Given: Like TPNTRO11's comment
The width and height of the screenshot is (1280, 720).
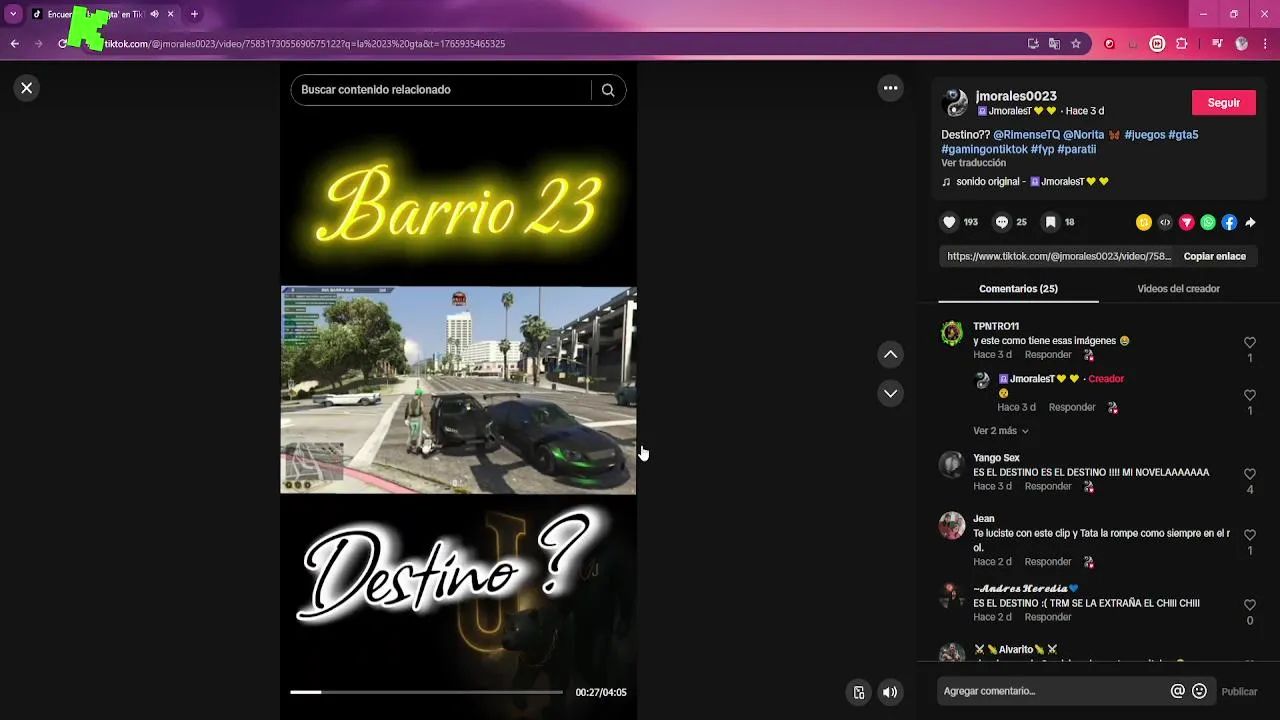Looking at the screenshot, I should point(1249,343).
